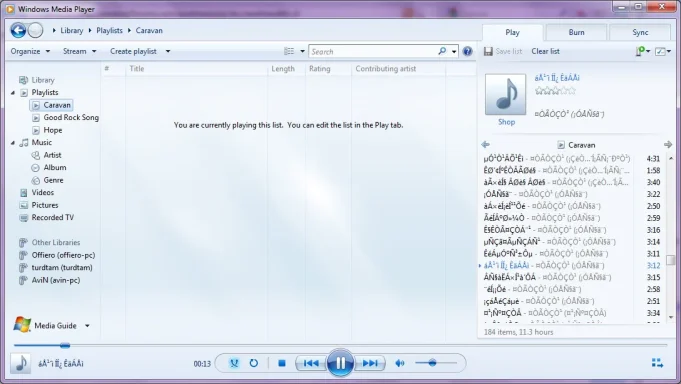Open the Stream dropdown menu
681x384 pixels.
pos(79,51)
